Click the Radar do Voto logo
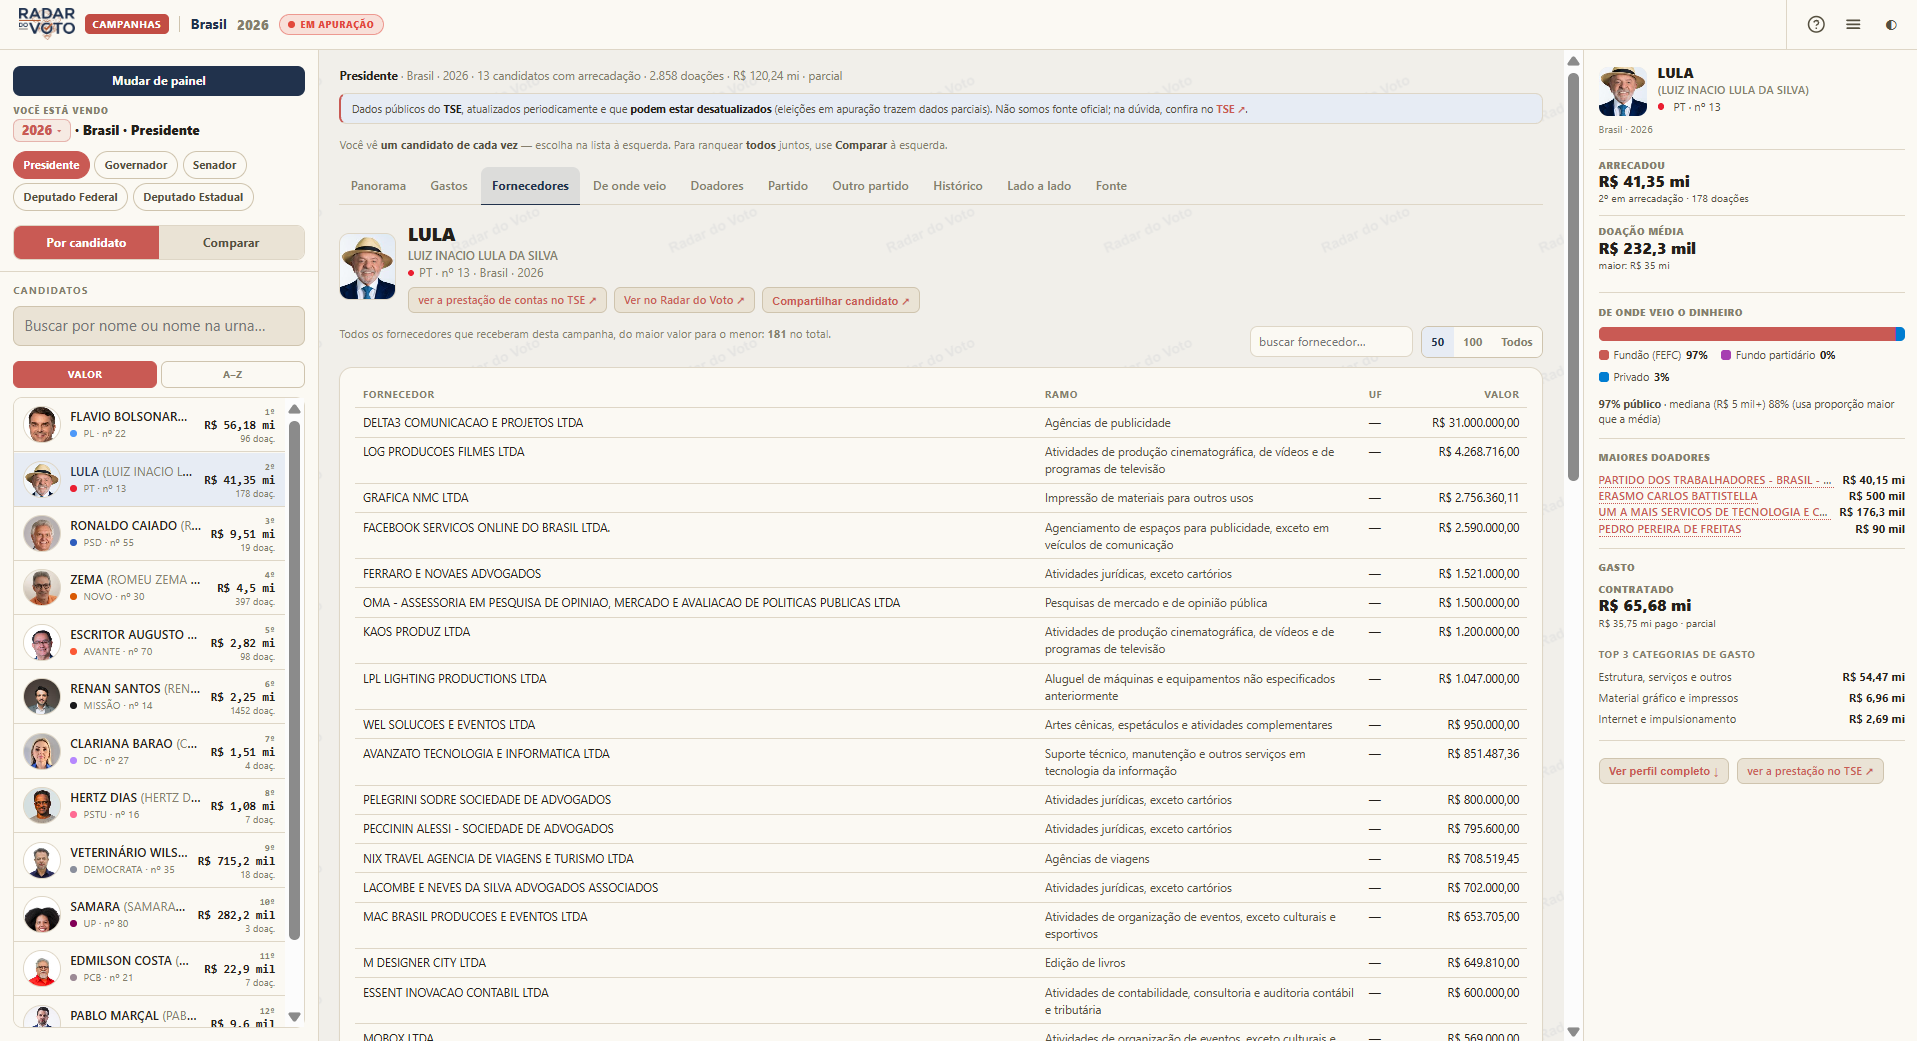1917x1041 pixels. pyautogui.click(x=46, y=23)
